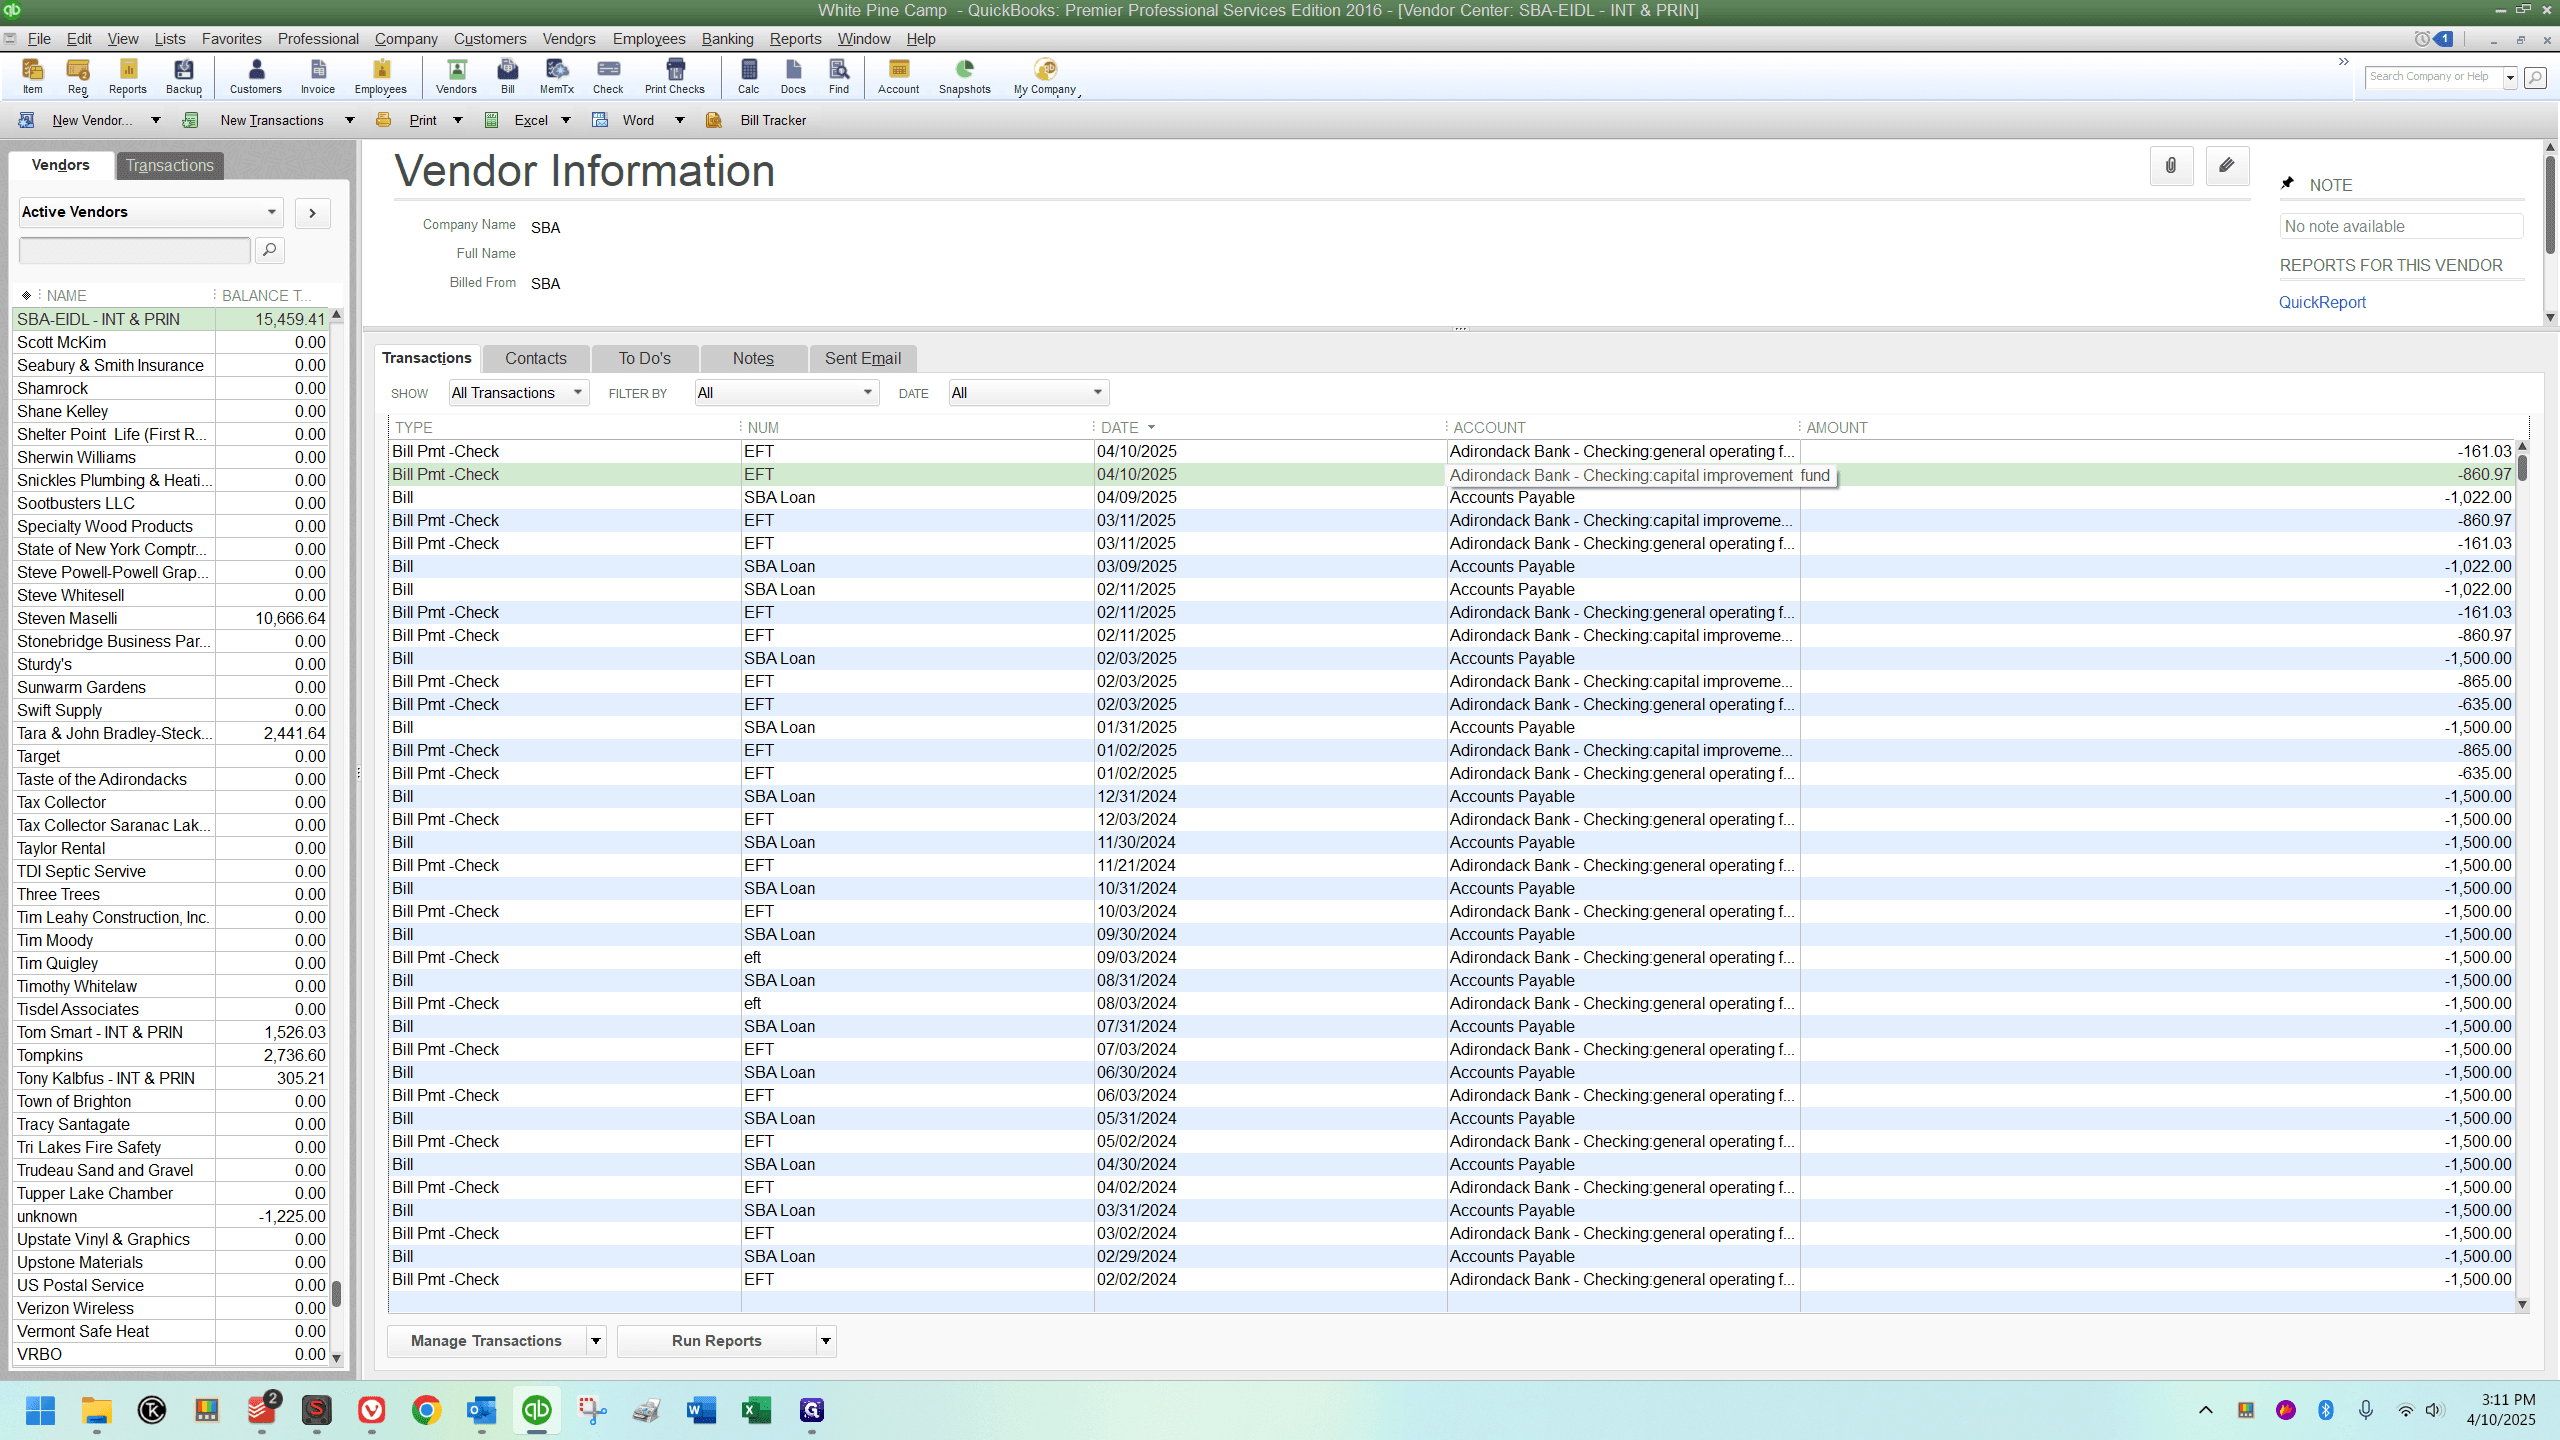Viewport: 2560px width, 1440px height.
Task: Open the Date filter dropdown
Action: click(x=1028, y=393)
